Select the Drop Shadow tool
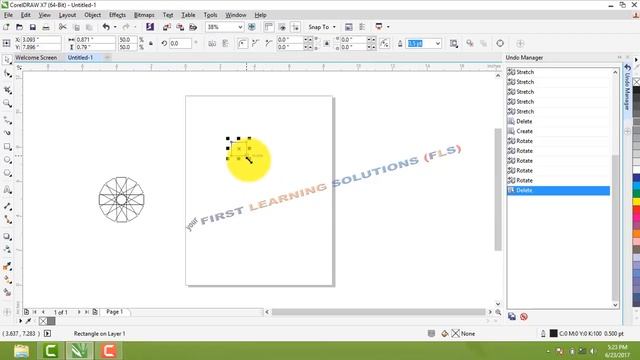This screenshot has width=640, height=360. tap(7, 236)
